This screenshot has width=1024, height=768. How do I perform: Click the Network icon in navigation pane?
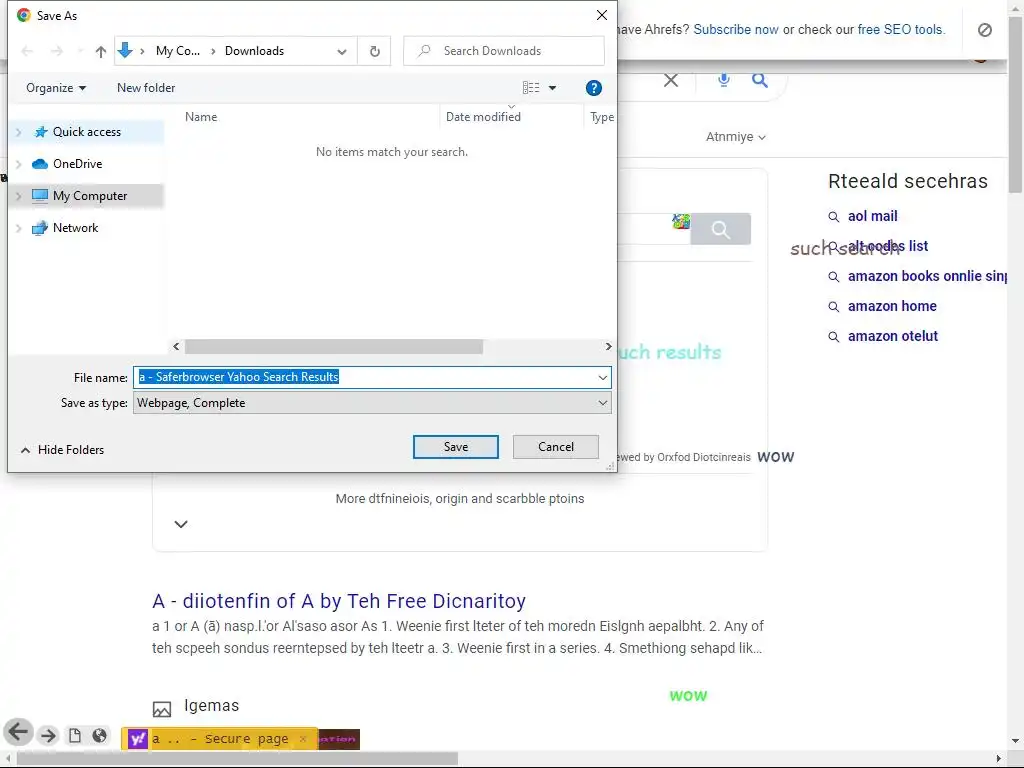tap(40, 228)
